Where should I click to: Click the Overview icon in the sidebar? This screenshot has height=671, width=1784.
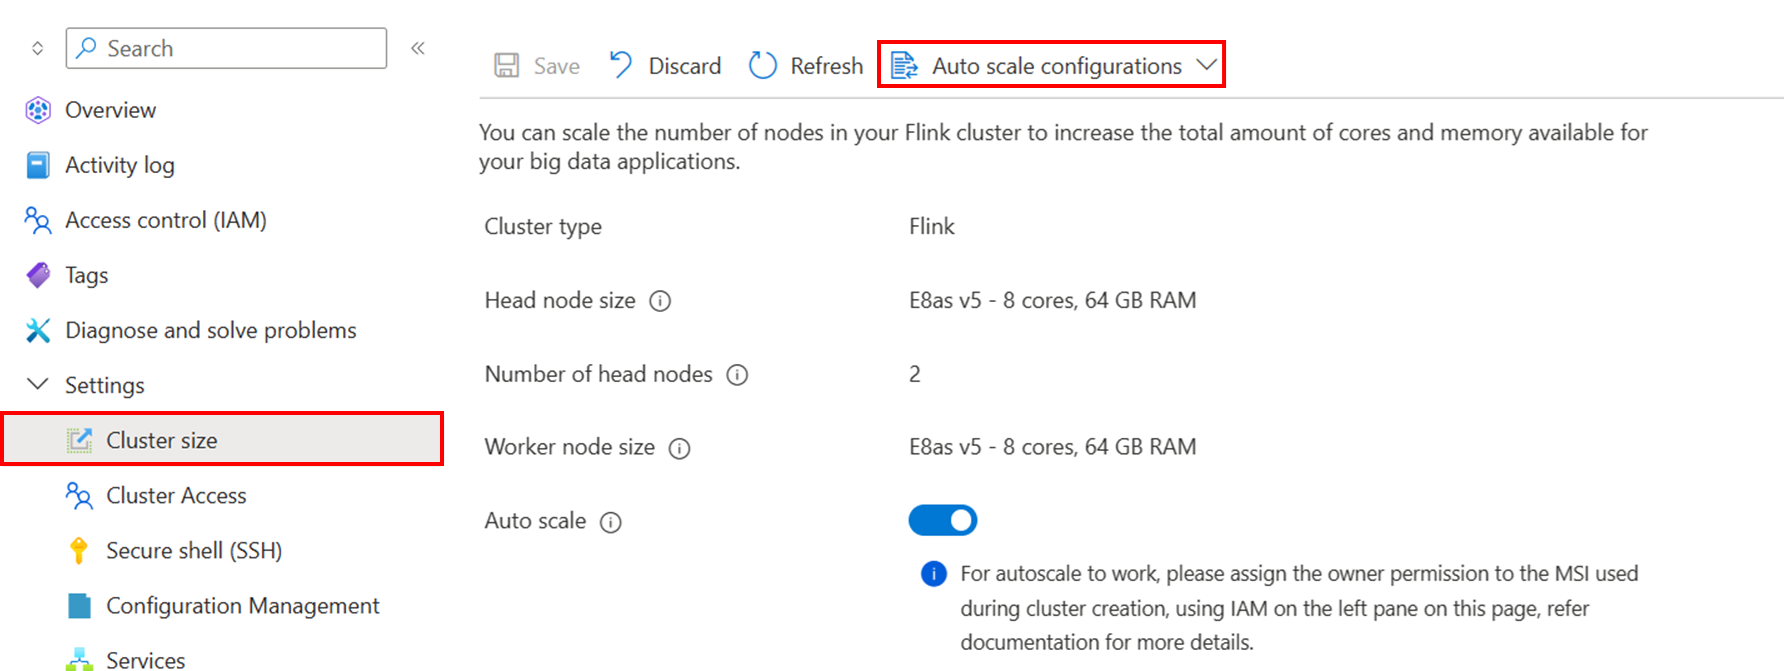point(38,110)
